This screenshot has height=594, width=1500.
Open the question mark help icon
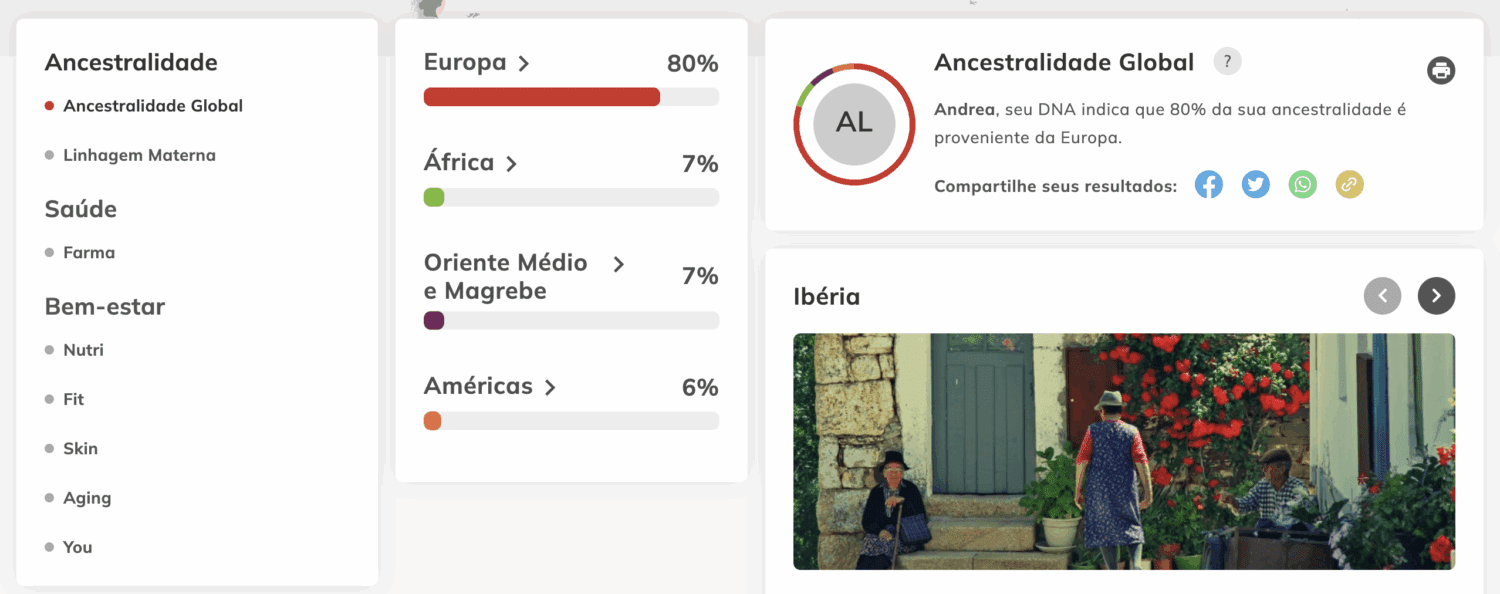point(1227,62)
